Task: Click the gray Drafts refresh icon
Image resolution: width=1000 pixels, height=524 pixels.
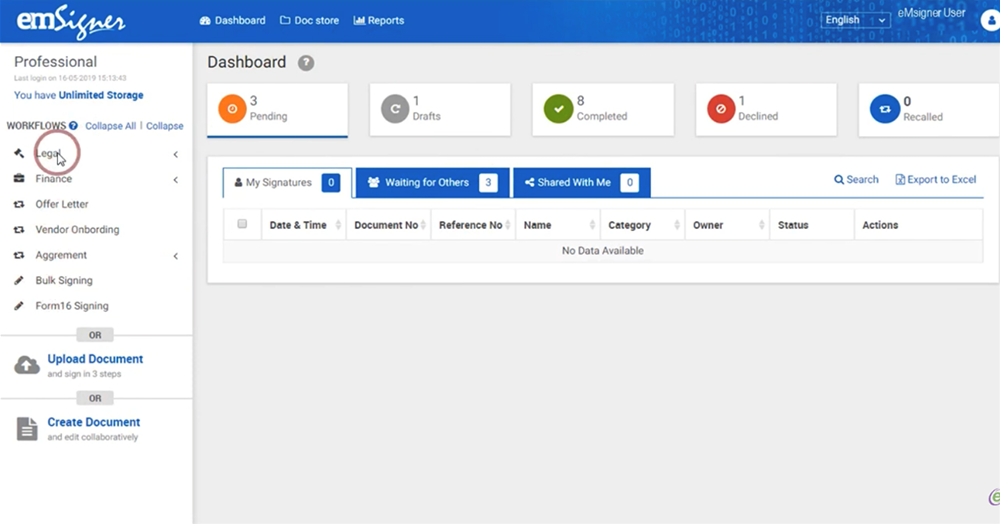Action: coord(395,109)
